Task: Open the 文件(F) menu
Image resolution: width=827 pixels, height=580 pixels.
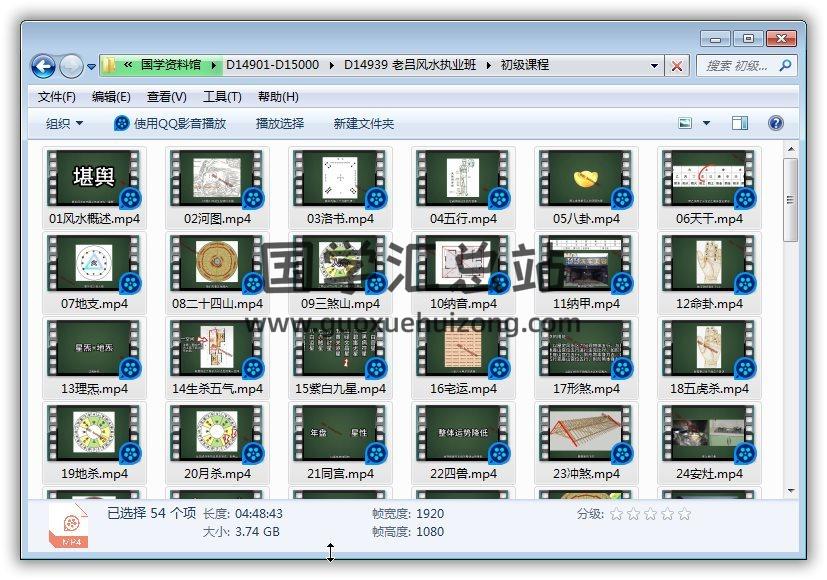Action: (56, 97)
